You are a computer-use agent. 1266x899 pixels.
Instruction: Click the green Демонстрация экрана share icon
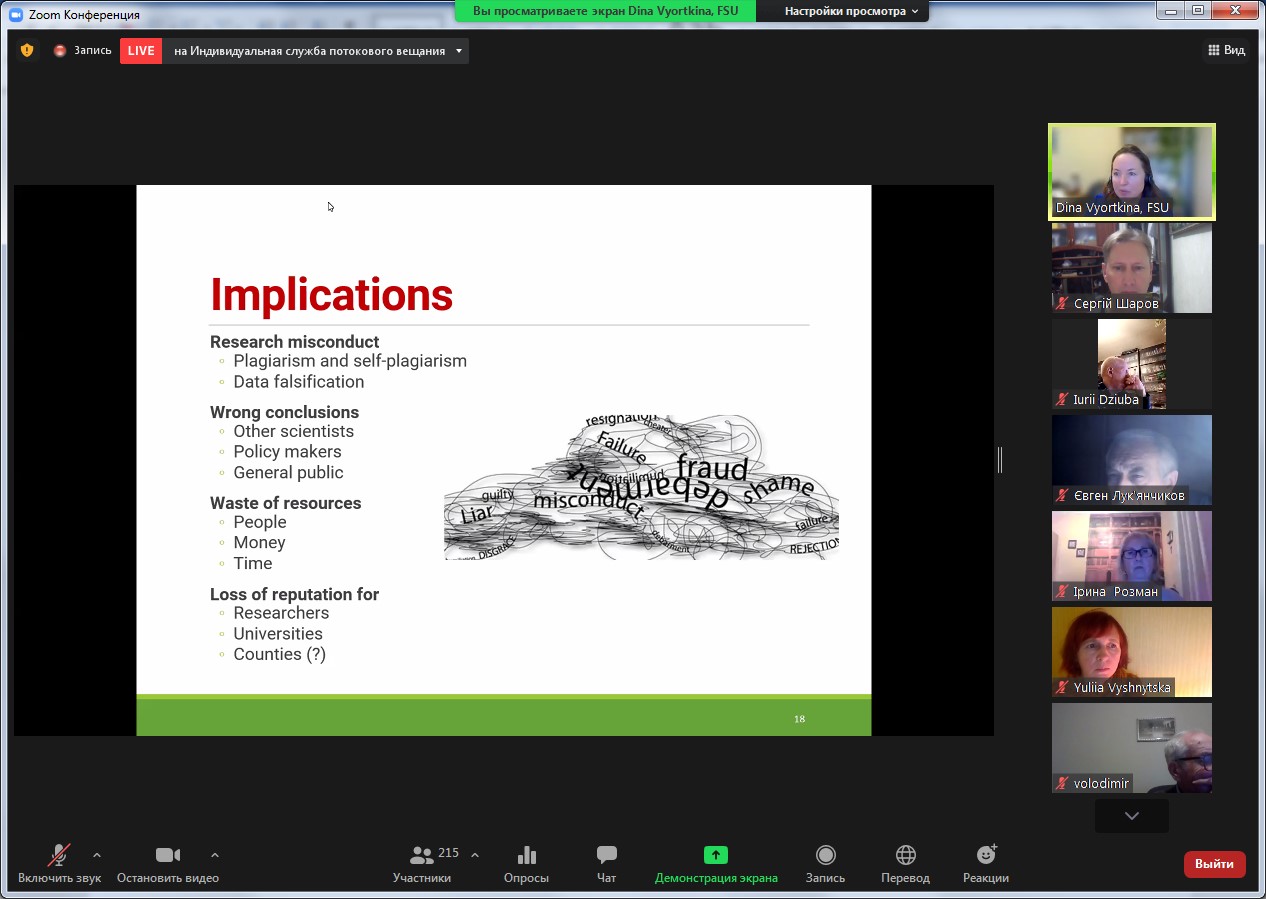715,855
